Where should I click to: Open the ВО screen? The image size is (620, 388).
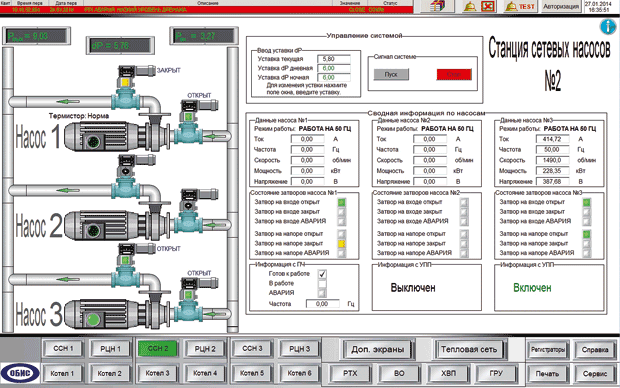point(399,373)
